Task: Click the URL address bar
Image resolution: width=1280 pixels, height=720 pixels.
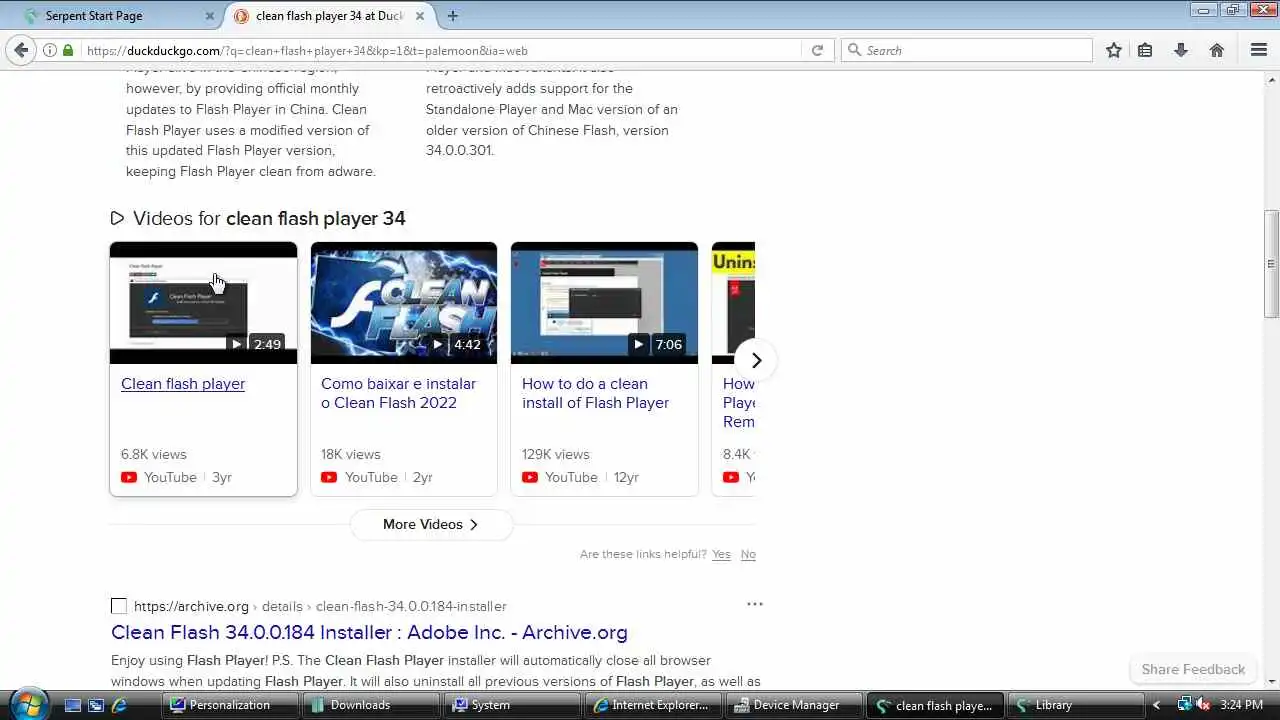Action: tap(440, 50)
